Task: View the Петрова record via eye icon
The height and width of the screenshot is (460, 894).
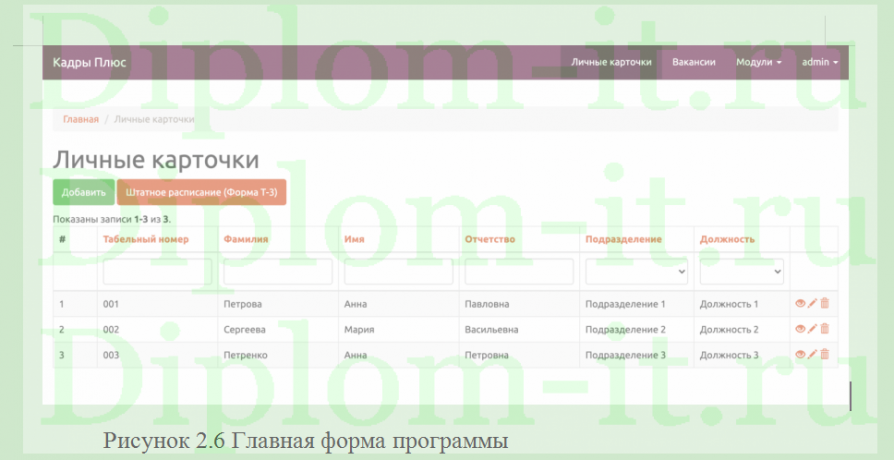Action: click(800, 304)
